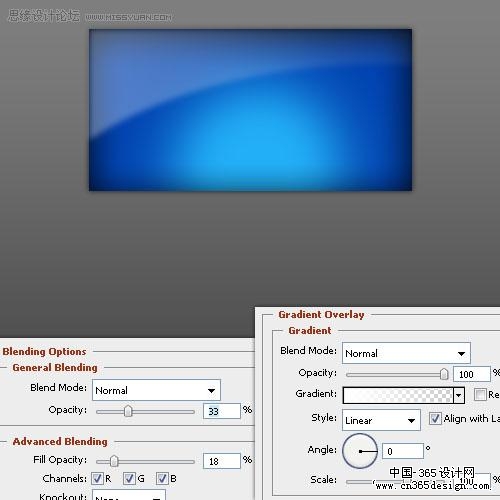Click the Fill Opacity slider handle

[114, 461]
